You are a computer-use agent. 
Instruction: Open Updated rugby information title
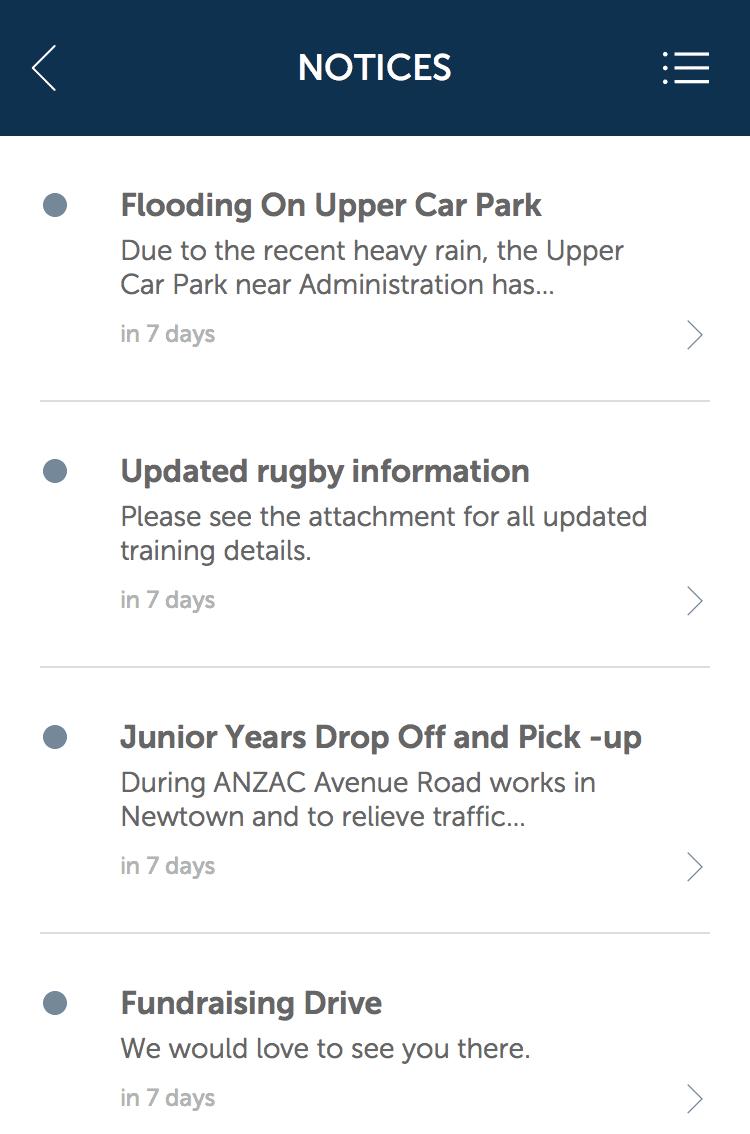tap(325, 471)
